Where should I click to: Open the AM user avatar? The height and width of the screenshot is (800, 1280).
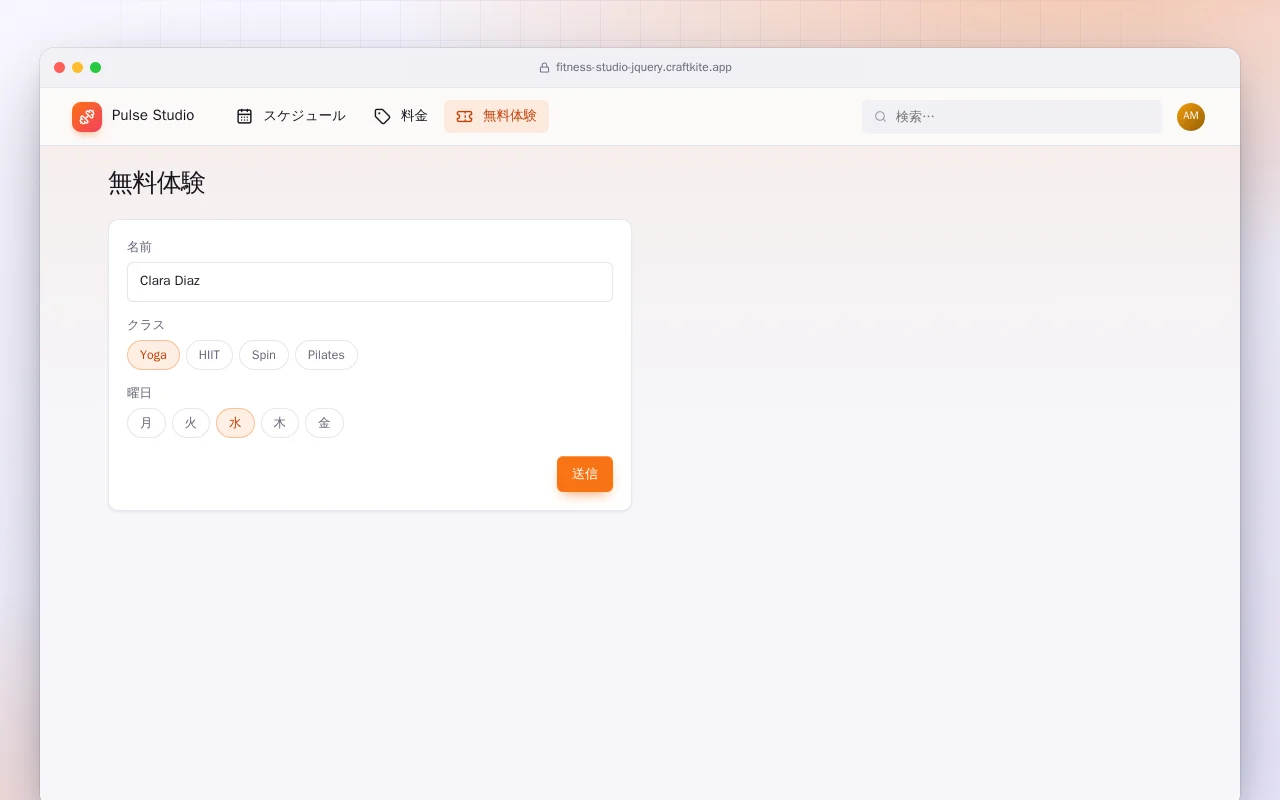(x=1191, y=117)
